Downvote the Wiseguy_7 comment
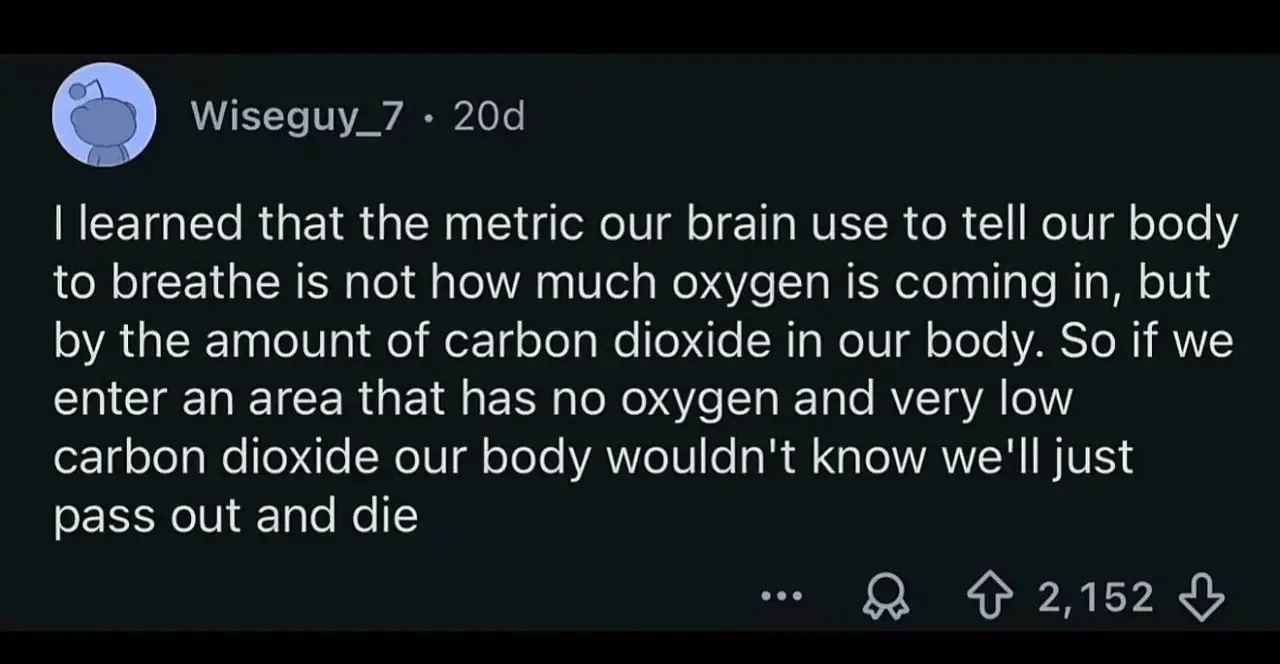Screen dimensions: 1280x664 1203,597
